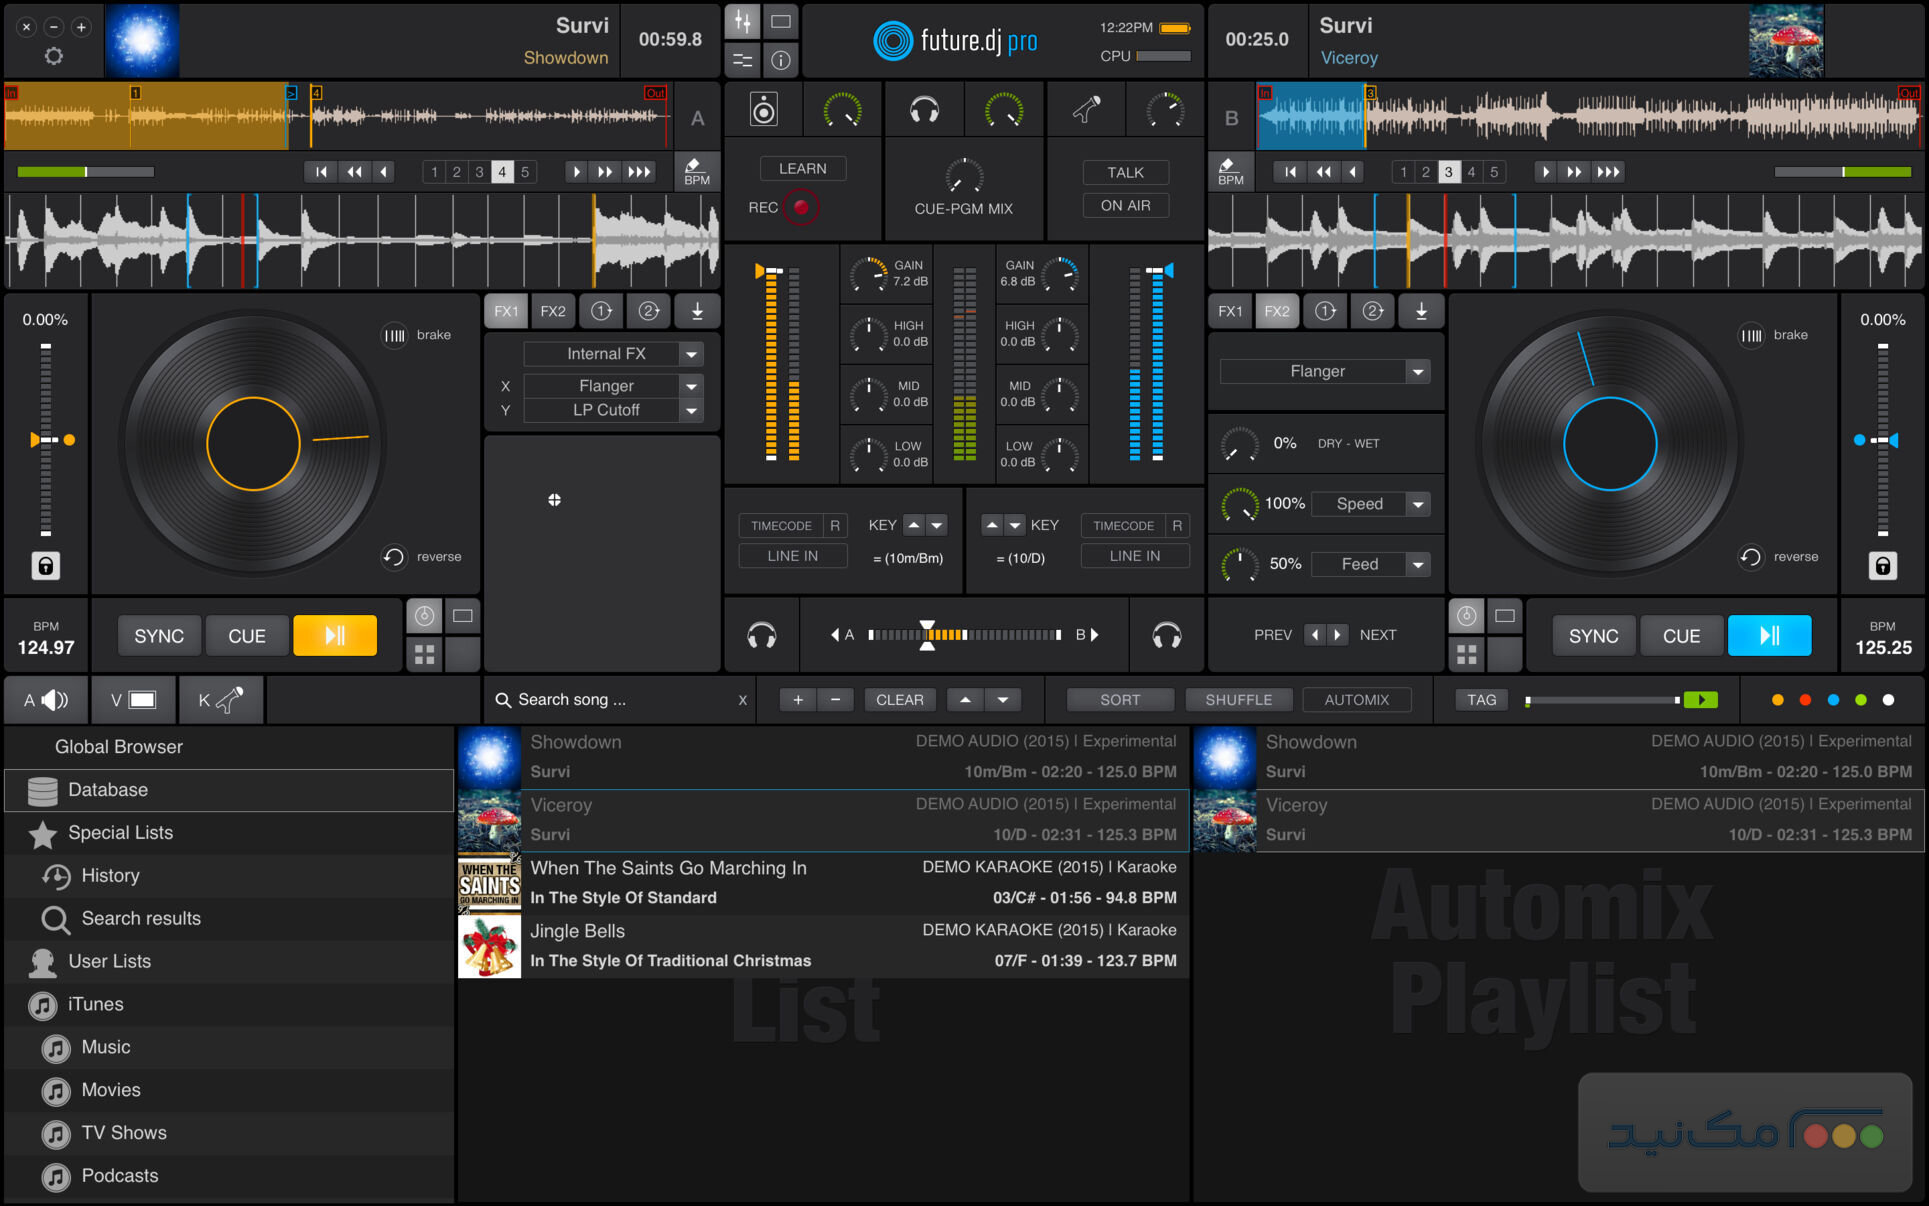Click the reverse playback icon on Deck A
The width and height of the screenshot is (1929, 1206).
395,556
